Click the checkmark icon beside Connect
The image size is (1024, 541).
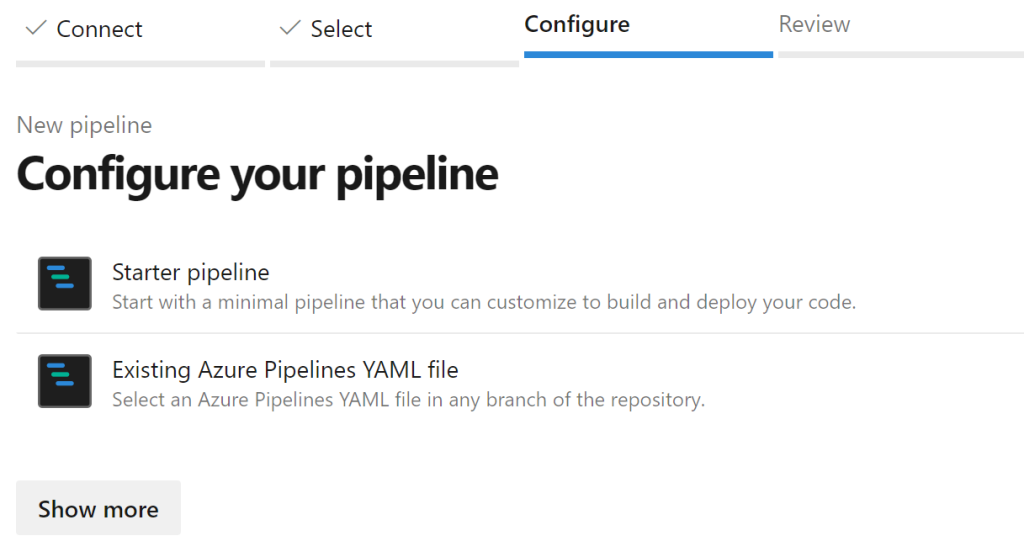pos(35,28)
